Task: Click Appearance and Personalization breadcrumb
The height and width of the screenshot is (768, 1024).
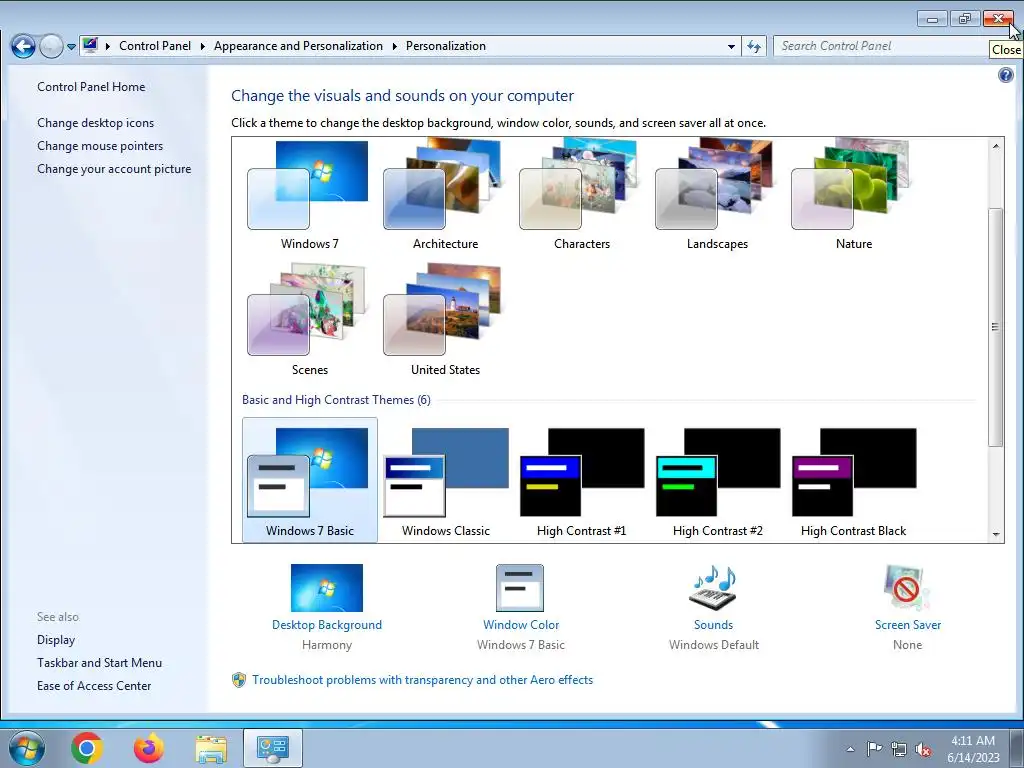Action: click(x=298, y=46)
